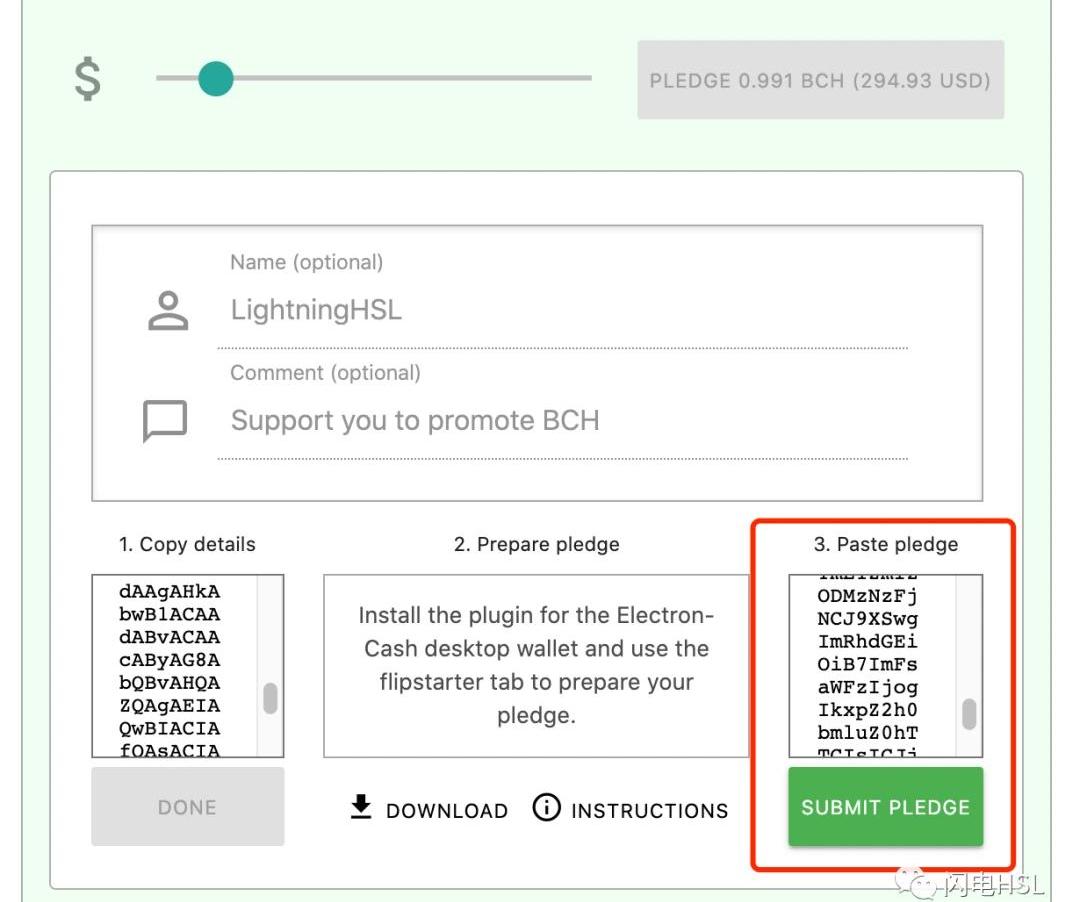The height and width of the screenshot is (902, 1080).
Task: Click the Copy details text box
Action: (187, 666)
